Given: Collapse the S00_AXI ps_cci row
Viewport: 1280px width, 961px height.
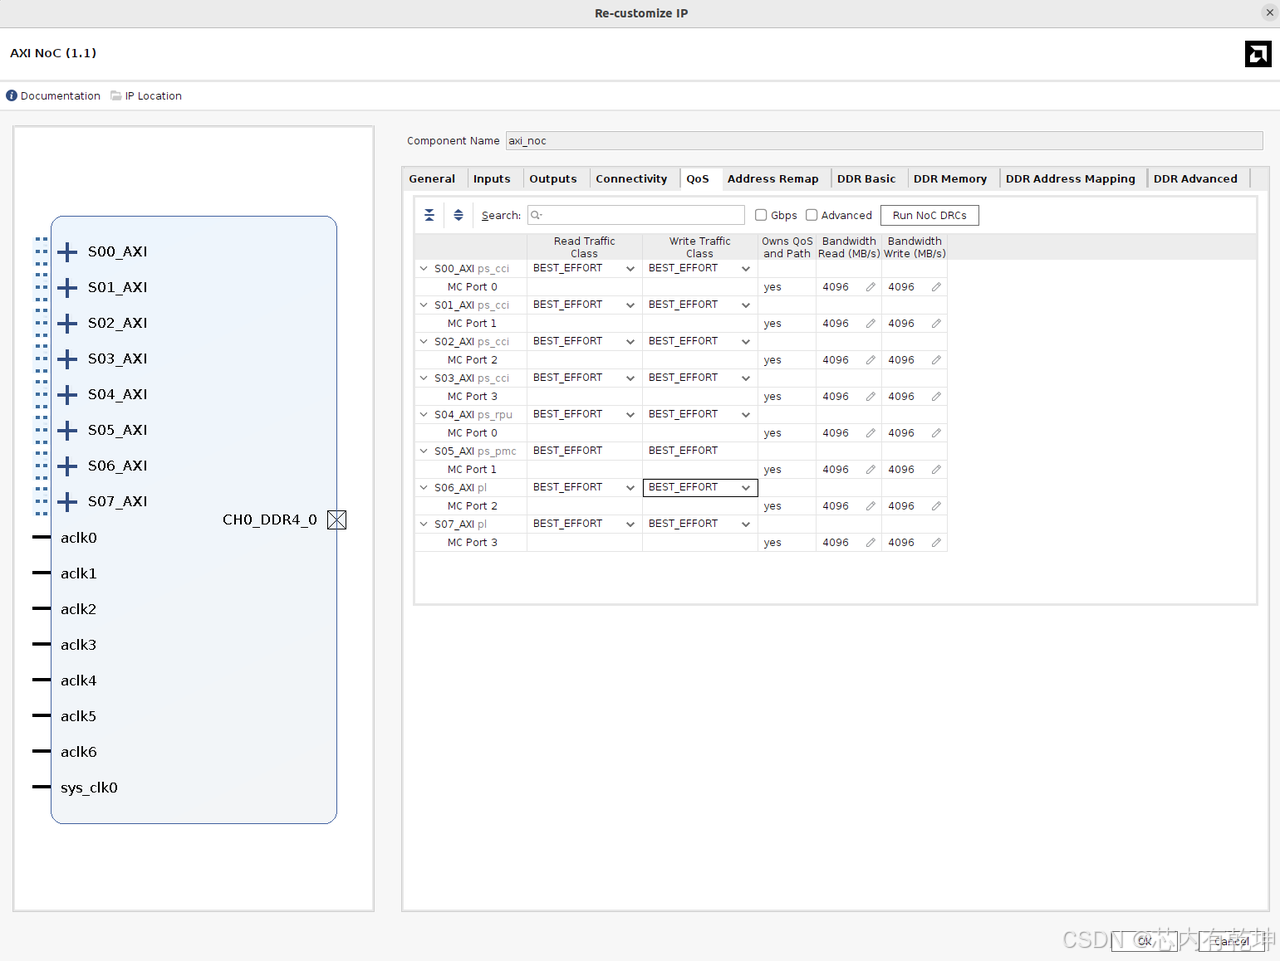Looking at the screenshot, I should click(x=423, y=269).
